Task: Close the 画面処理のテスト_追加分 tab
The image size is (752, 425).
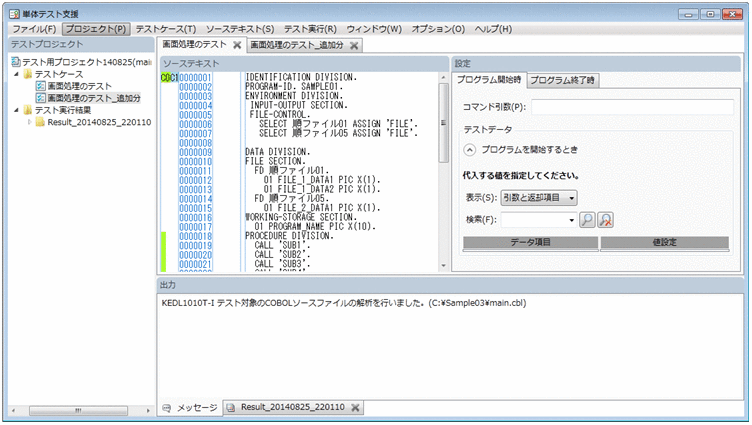Action: (x=354, y=46)
